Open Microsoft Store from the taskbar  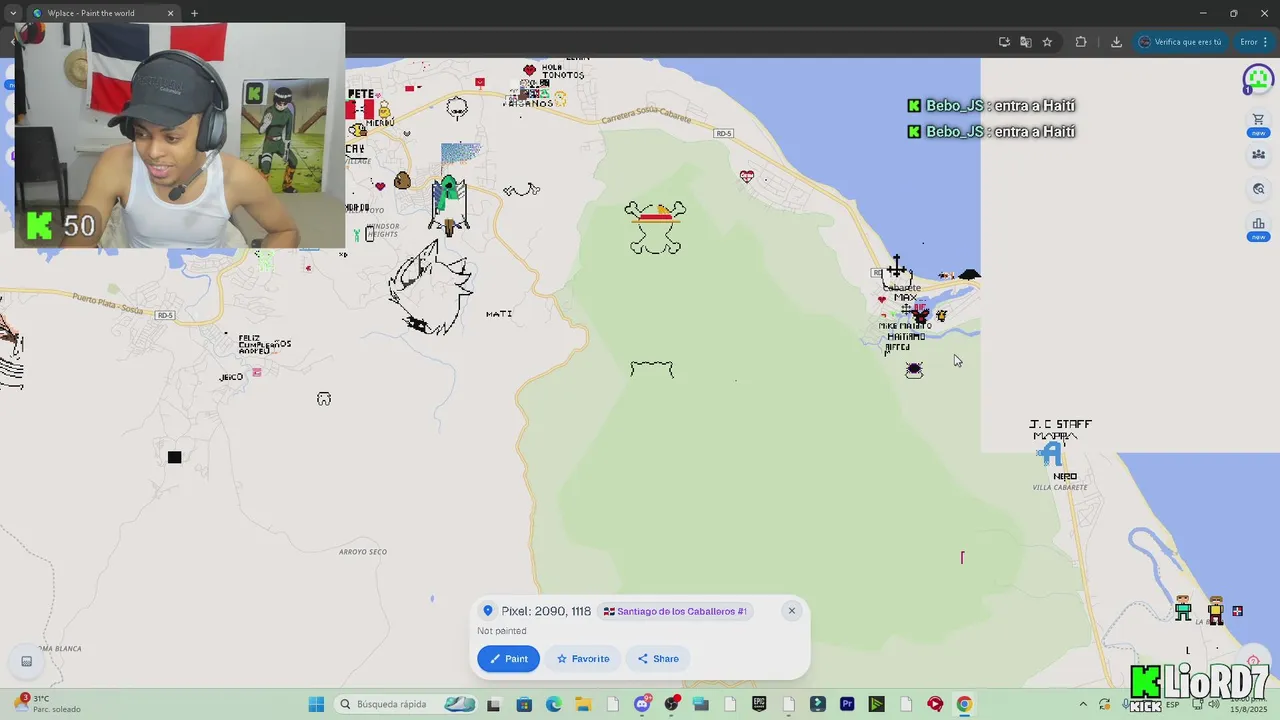click(524, 704)
